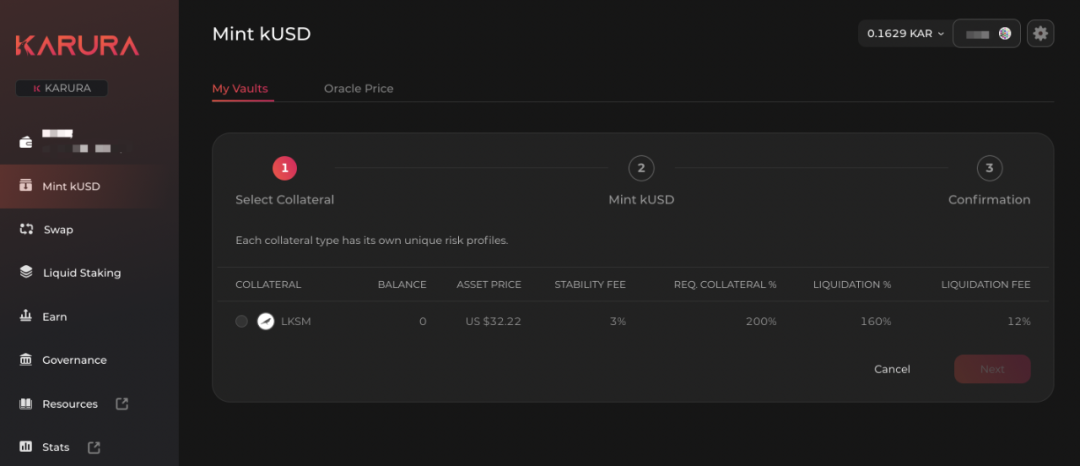Click the LKSM token icon
This screenshot has height=466, width=1080.
[x=265, y=321]
